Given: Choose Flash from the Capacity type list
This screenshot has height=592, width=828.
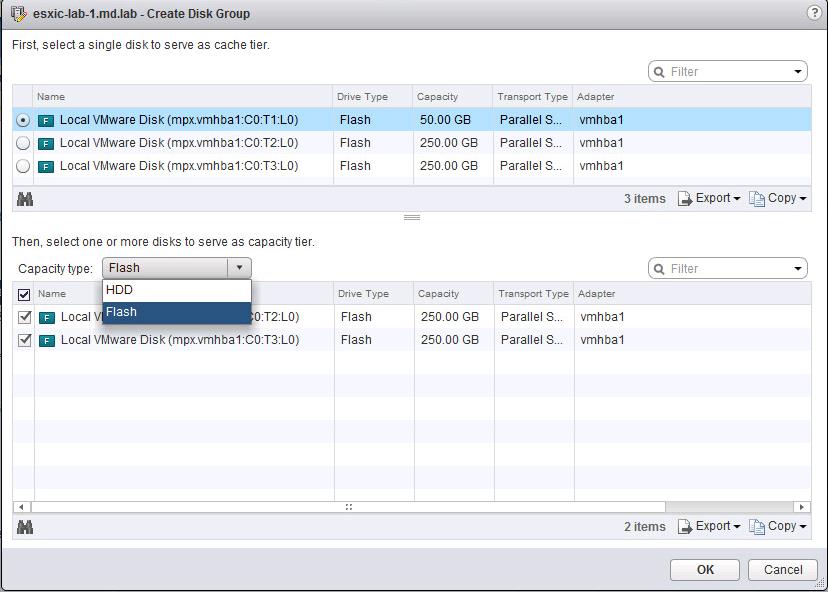Looking at the screenshot, I should coord(177,312).
